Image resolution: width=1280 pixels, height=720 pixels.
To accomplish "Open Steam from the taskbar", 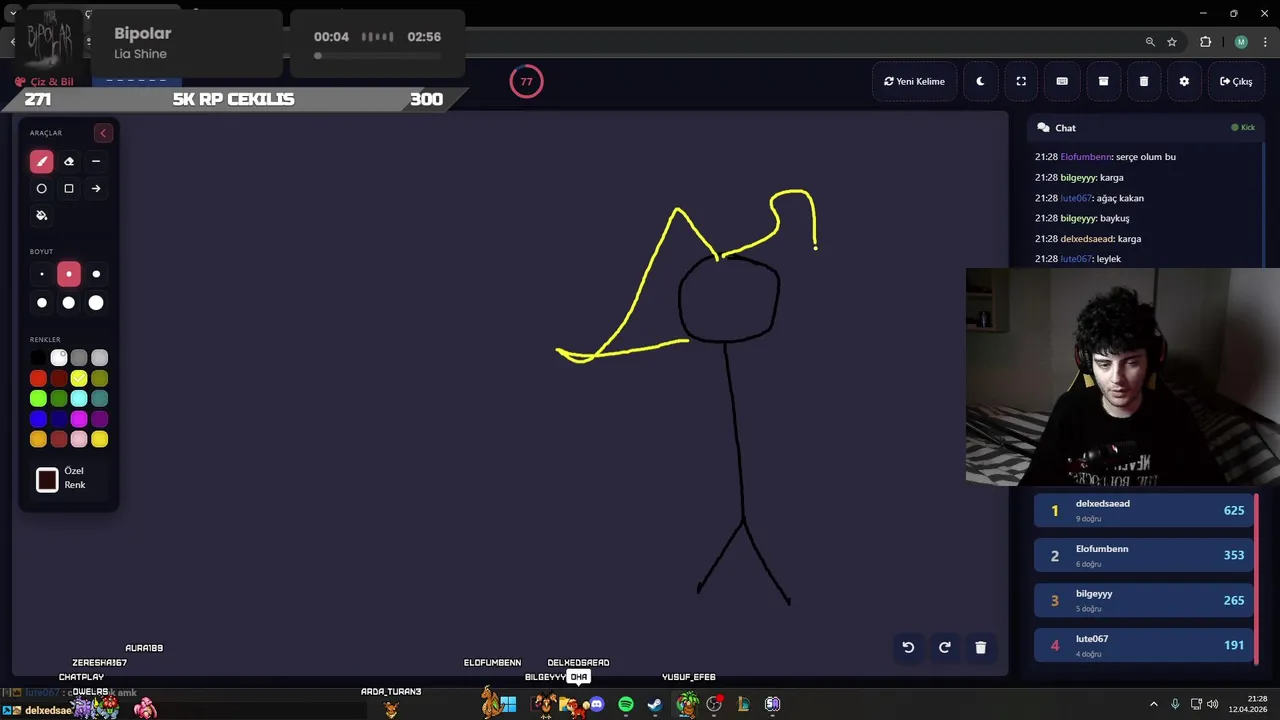I will point(655,705).
